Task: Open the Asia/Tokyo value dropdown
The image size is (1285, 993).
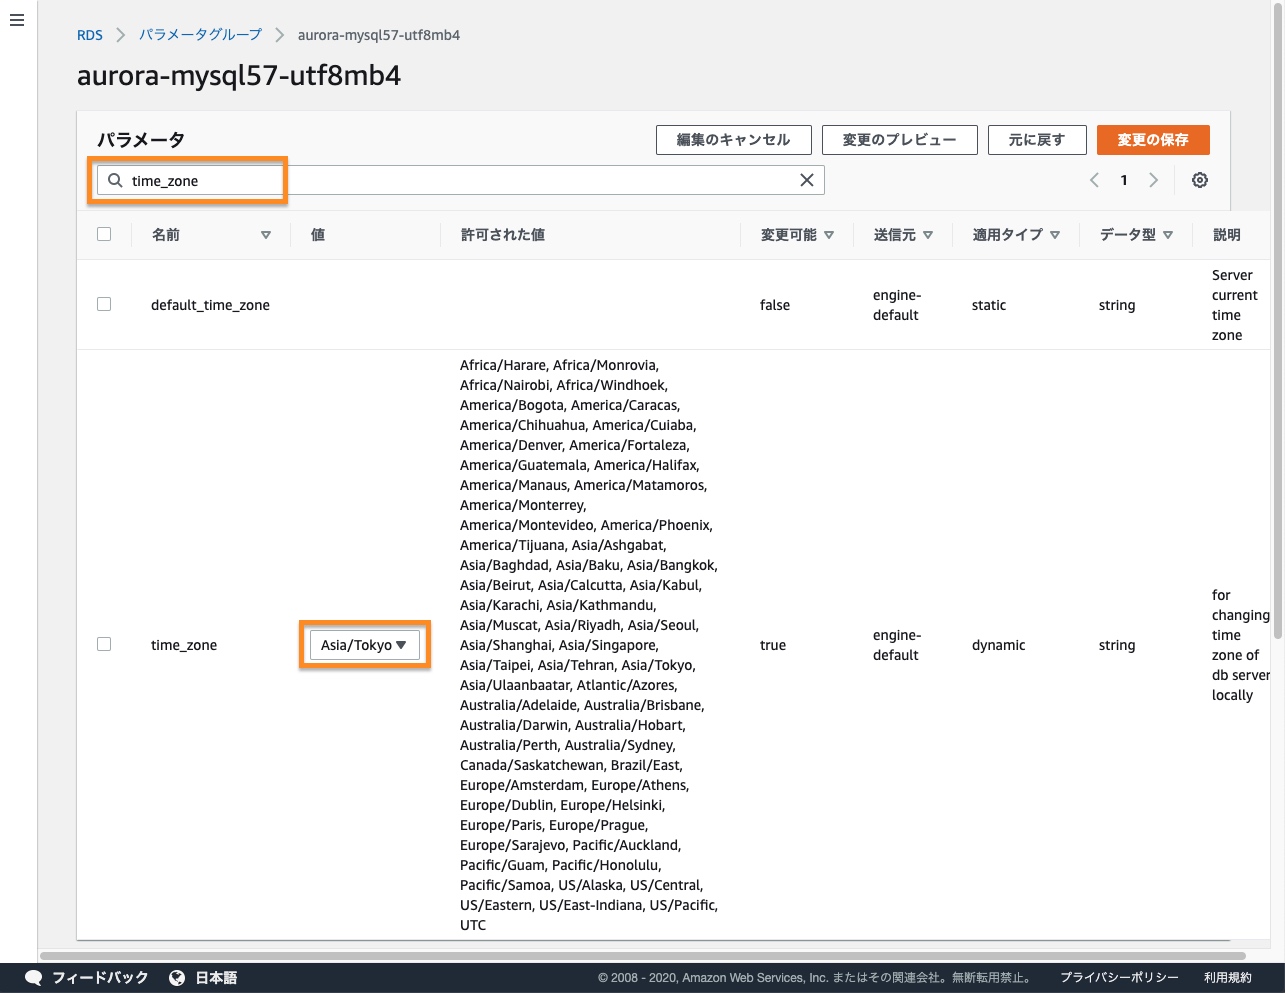Action: click(x=364, y=645)
